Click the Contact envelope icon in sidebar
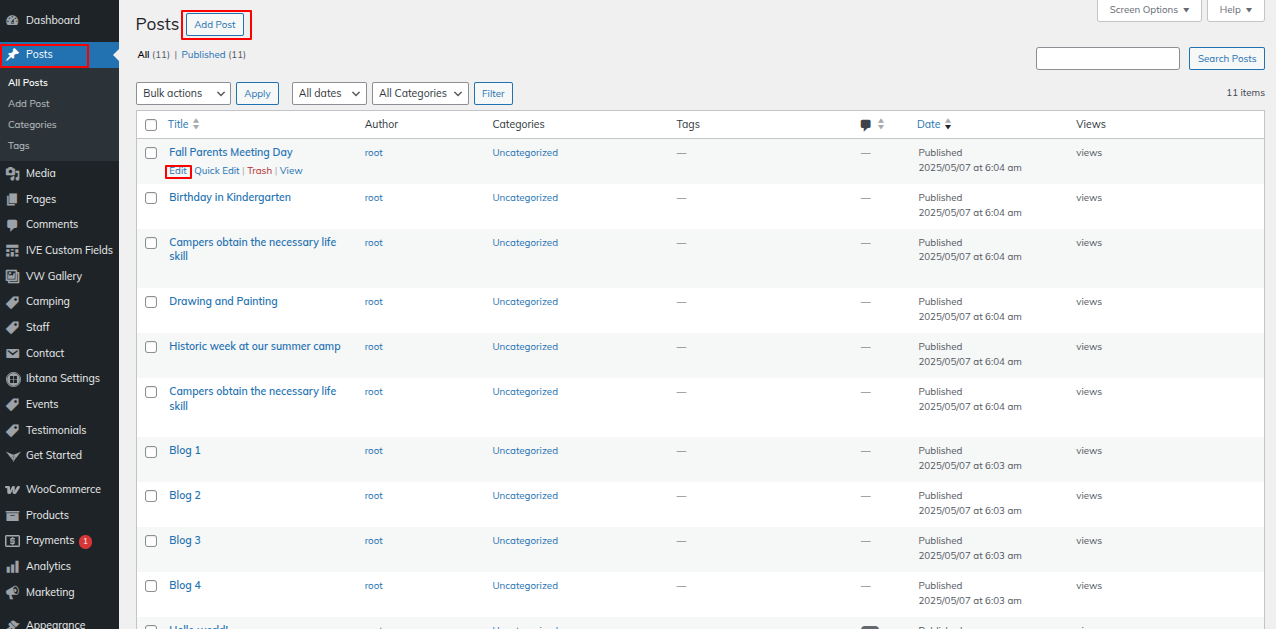 tap(12, 353)
